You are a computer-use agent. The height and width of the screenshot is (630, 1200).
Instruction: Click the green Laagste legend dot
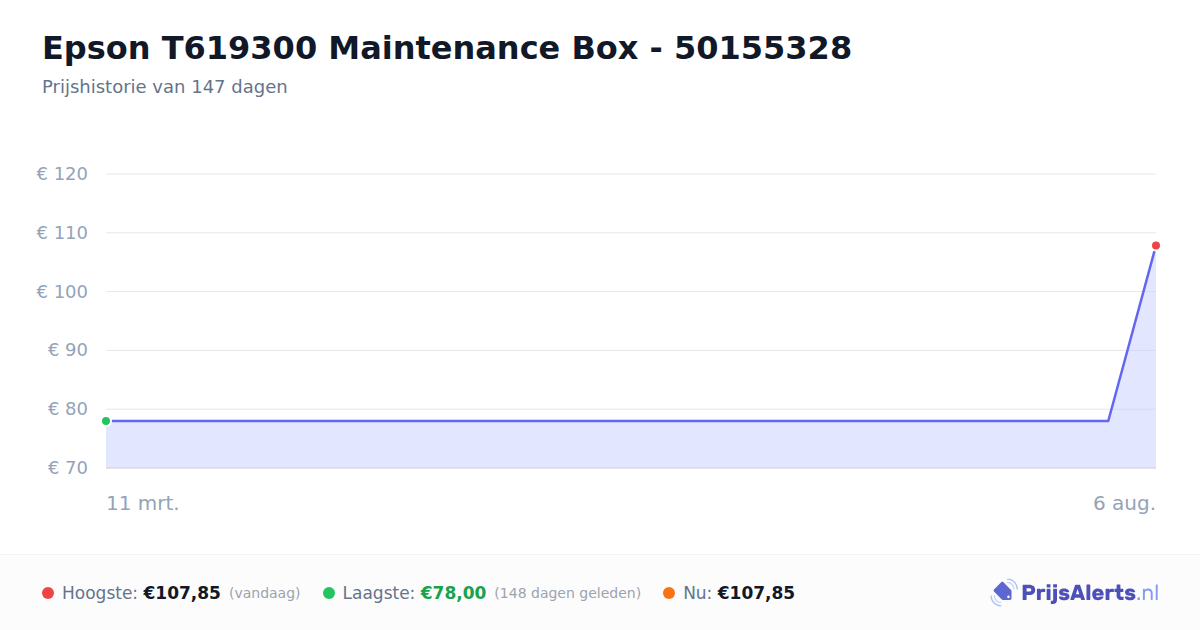click(329, 593)
